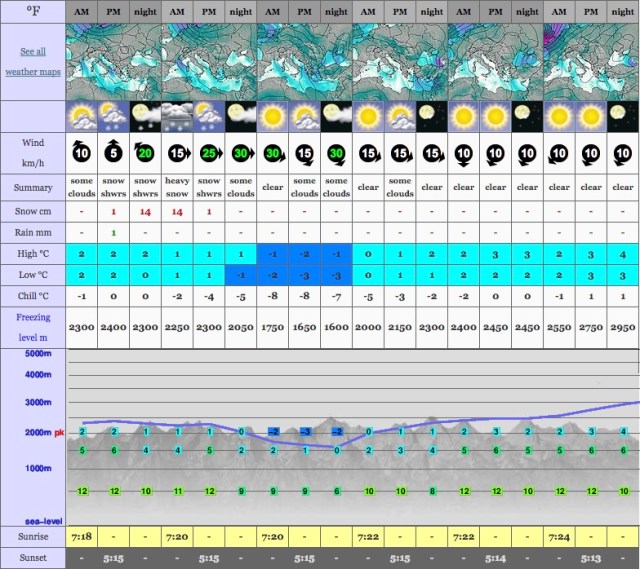This screenshot has height=569, width=640.
Task: Click wind 10 icon in freezing level 2950 column
Action: click(x=622, y=155)
